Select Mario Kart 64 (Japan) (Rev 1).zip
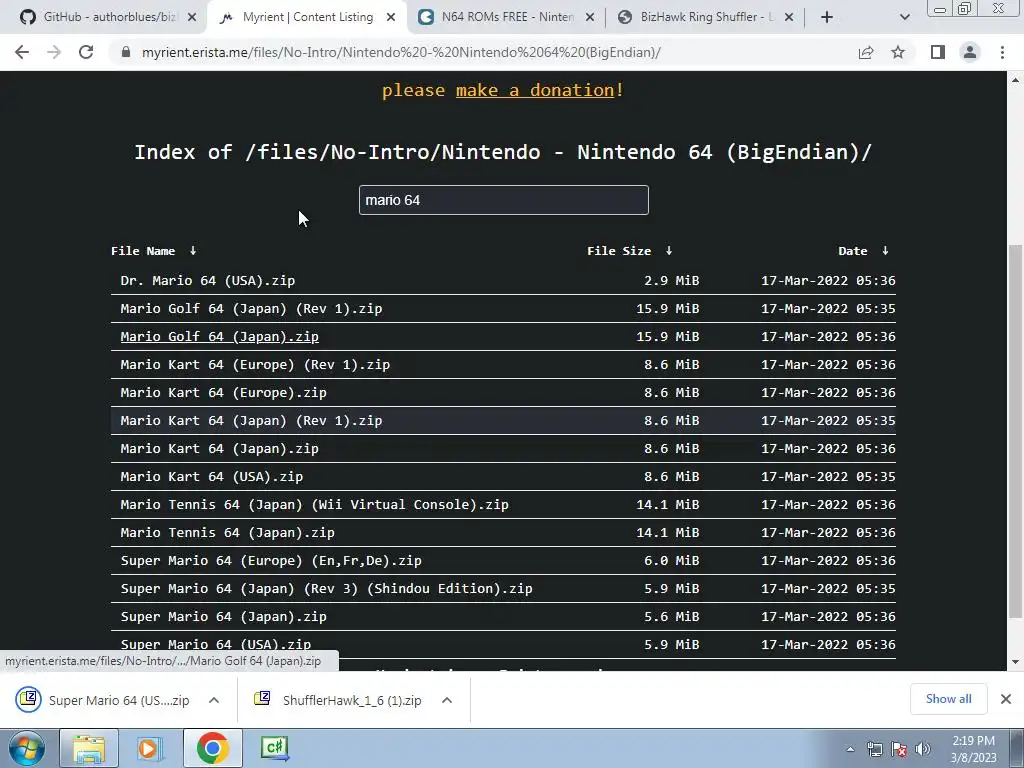Image resolution: width=1024 pixels, height=768 pixels. pyautogui.click(x=251, y=421)
